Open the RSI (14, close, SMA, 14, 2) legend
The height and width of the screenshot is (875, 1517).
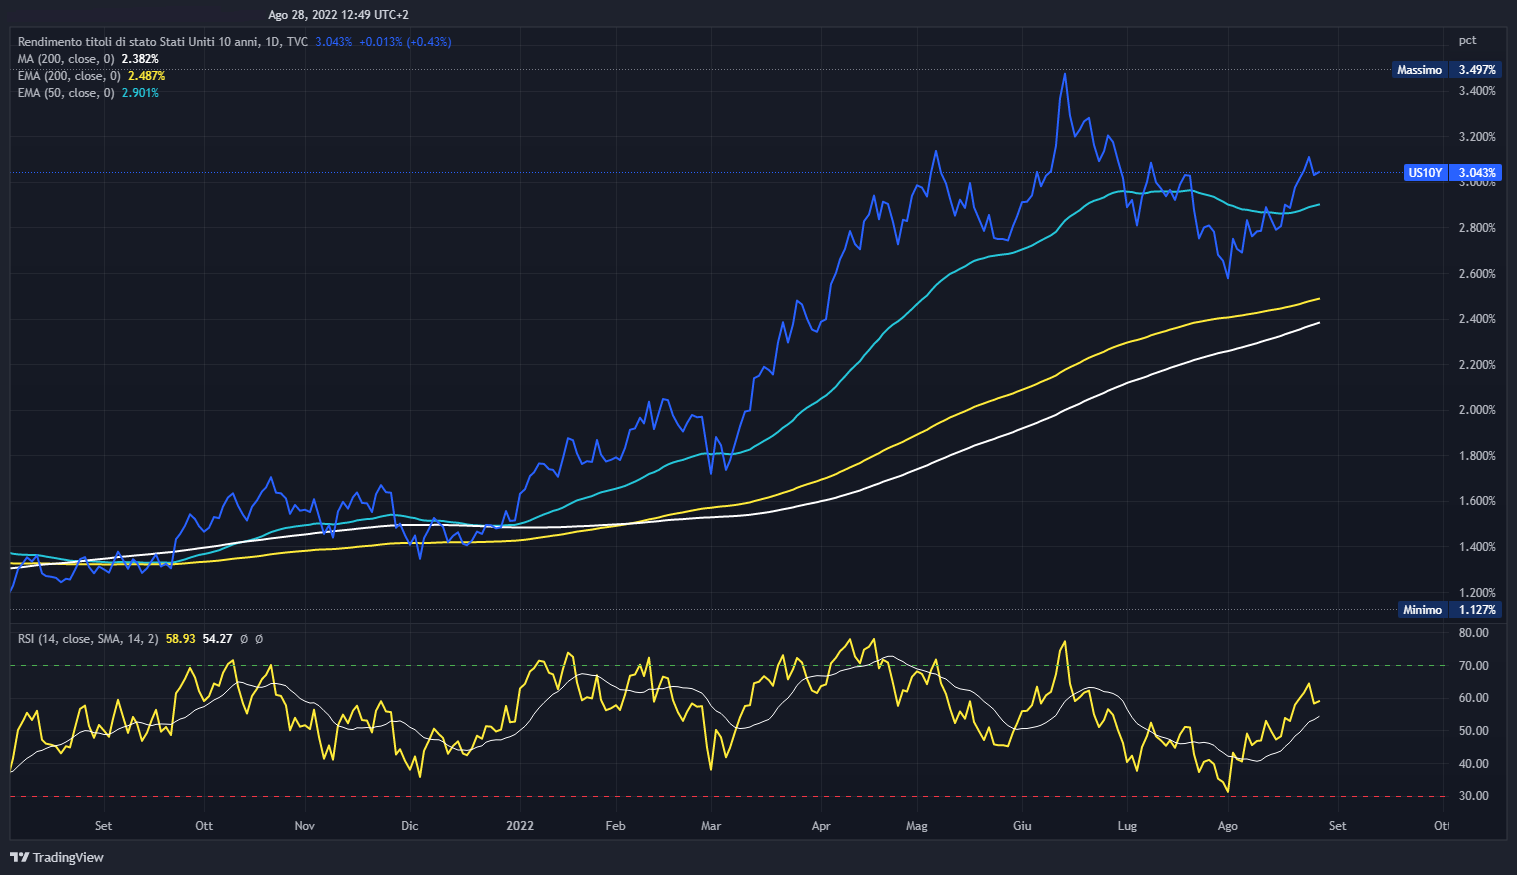[88, 638]
